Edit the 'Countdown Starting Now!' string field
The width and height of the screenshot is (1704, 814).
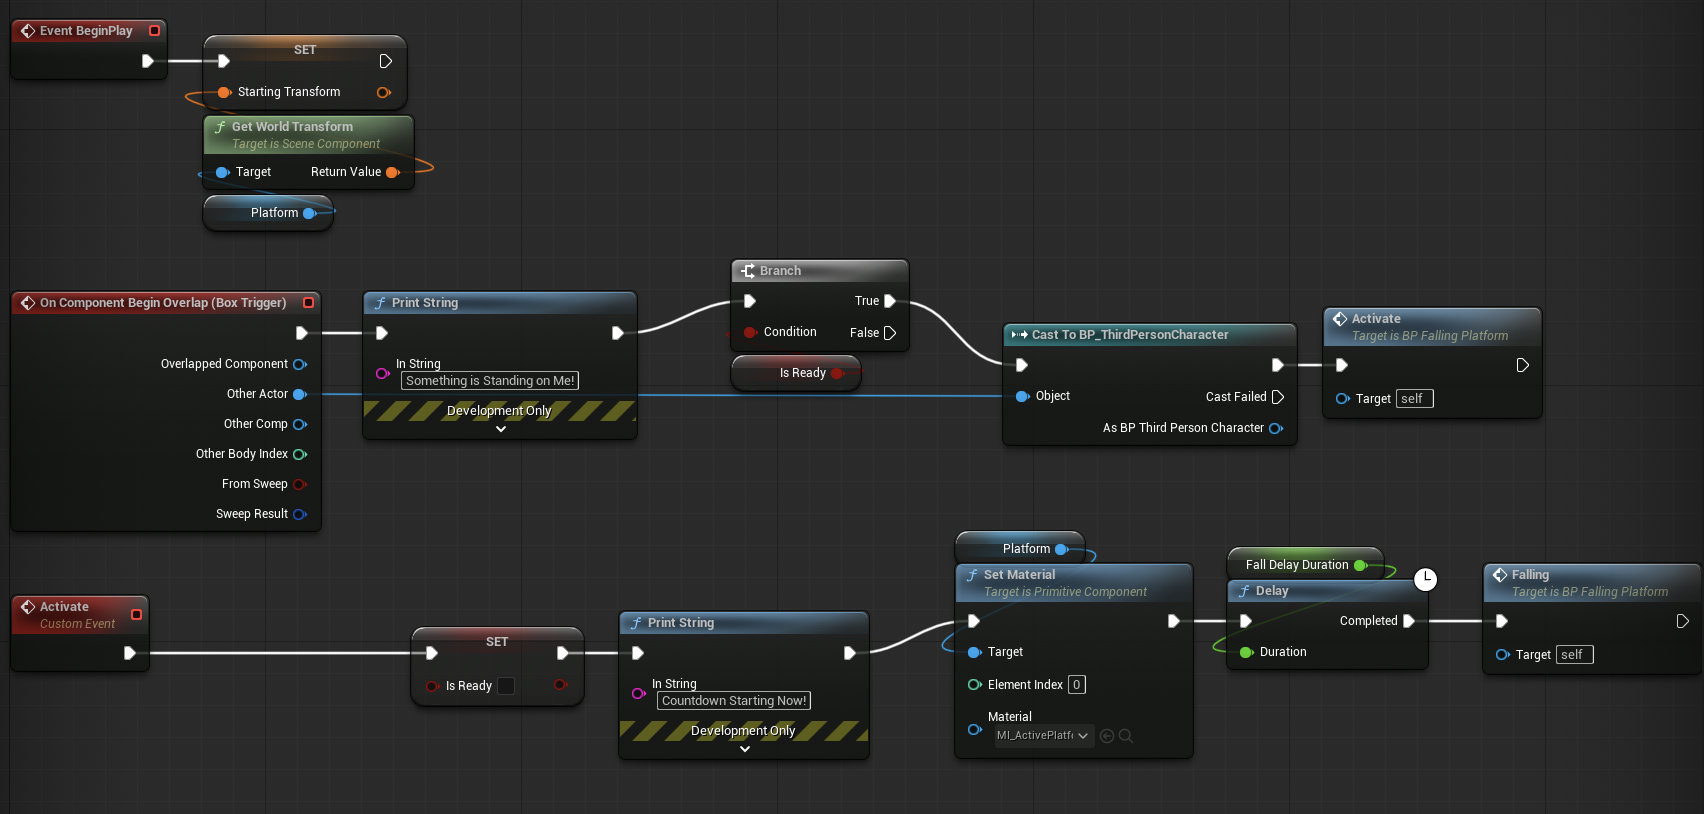click(734, 701)
